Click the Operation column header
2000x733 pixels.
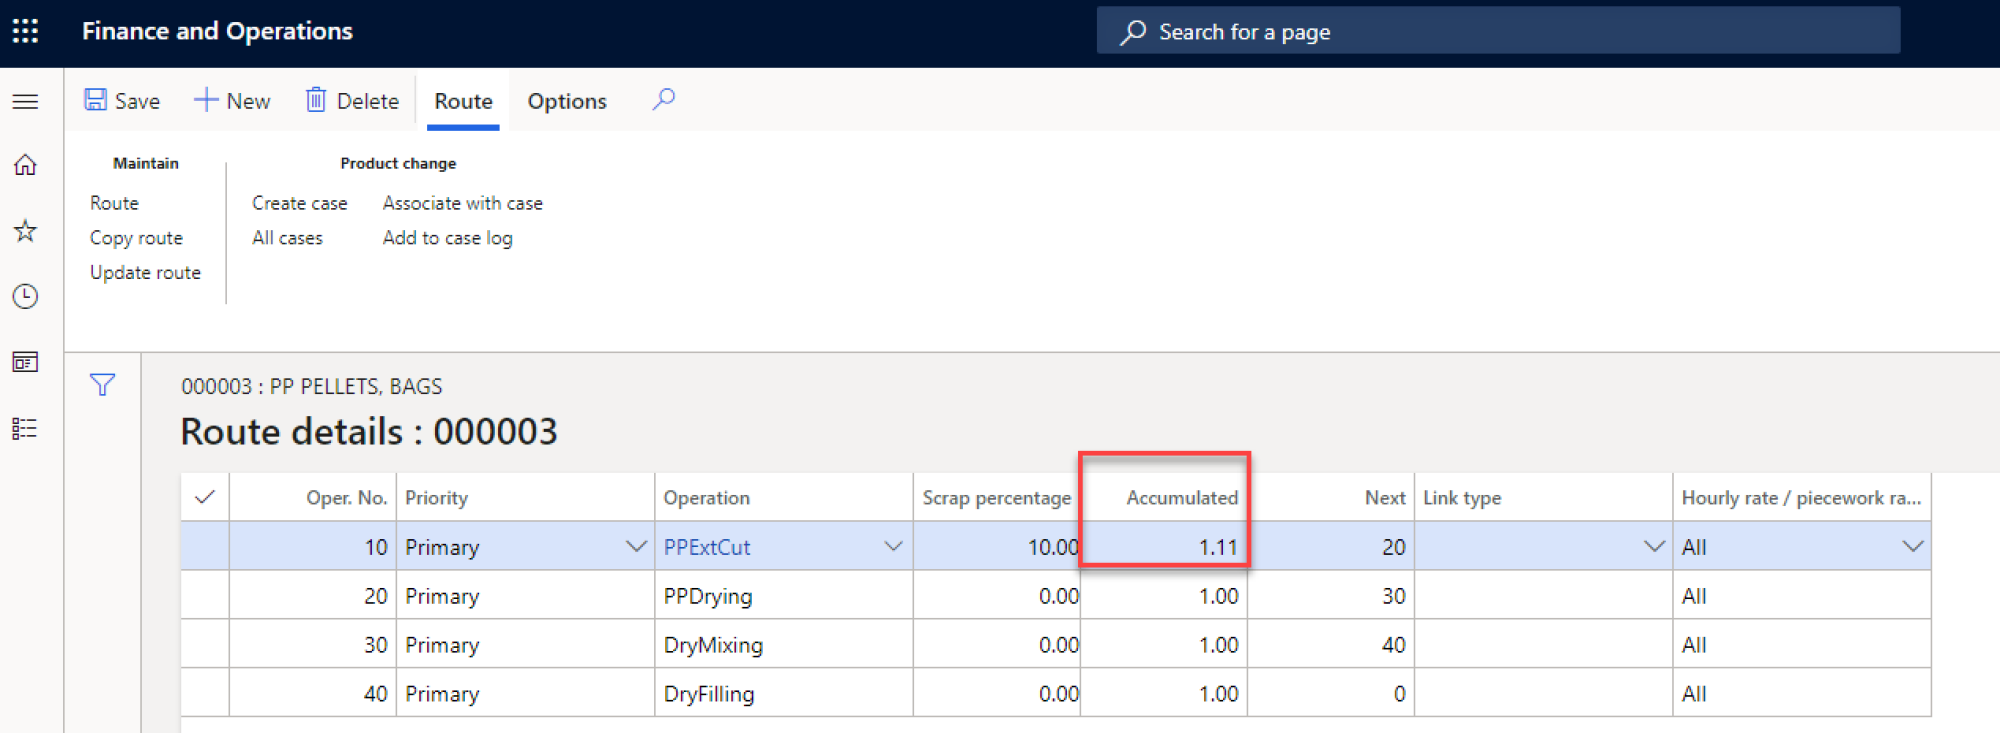point(784,497)
